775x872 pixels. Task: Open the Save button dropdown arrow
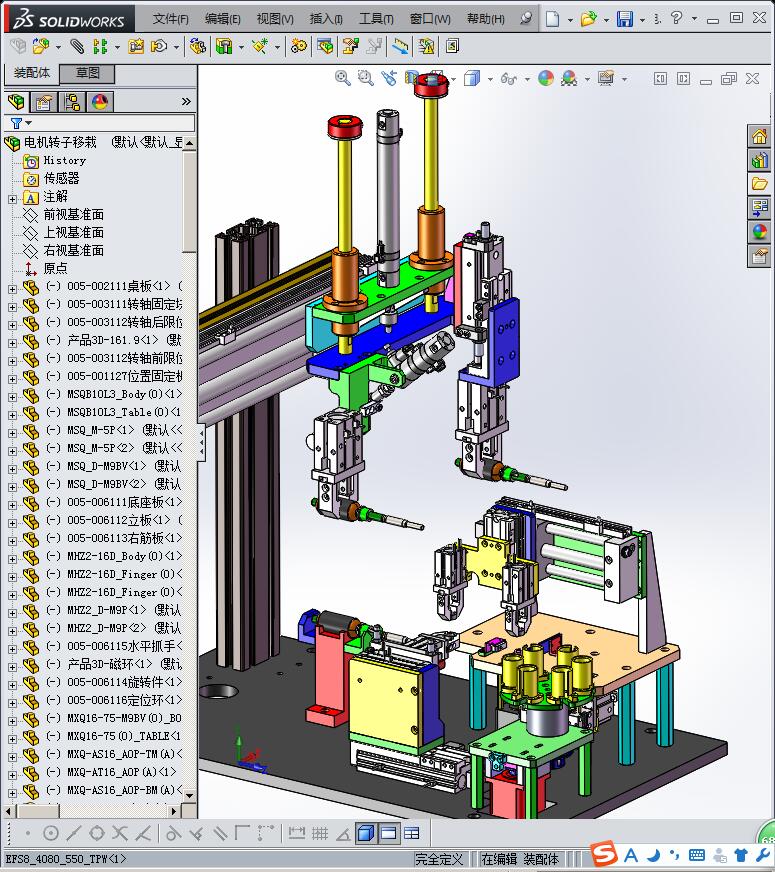click(642, 20)
